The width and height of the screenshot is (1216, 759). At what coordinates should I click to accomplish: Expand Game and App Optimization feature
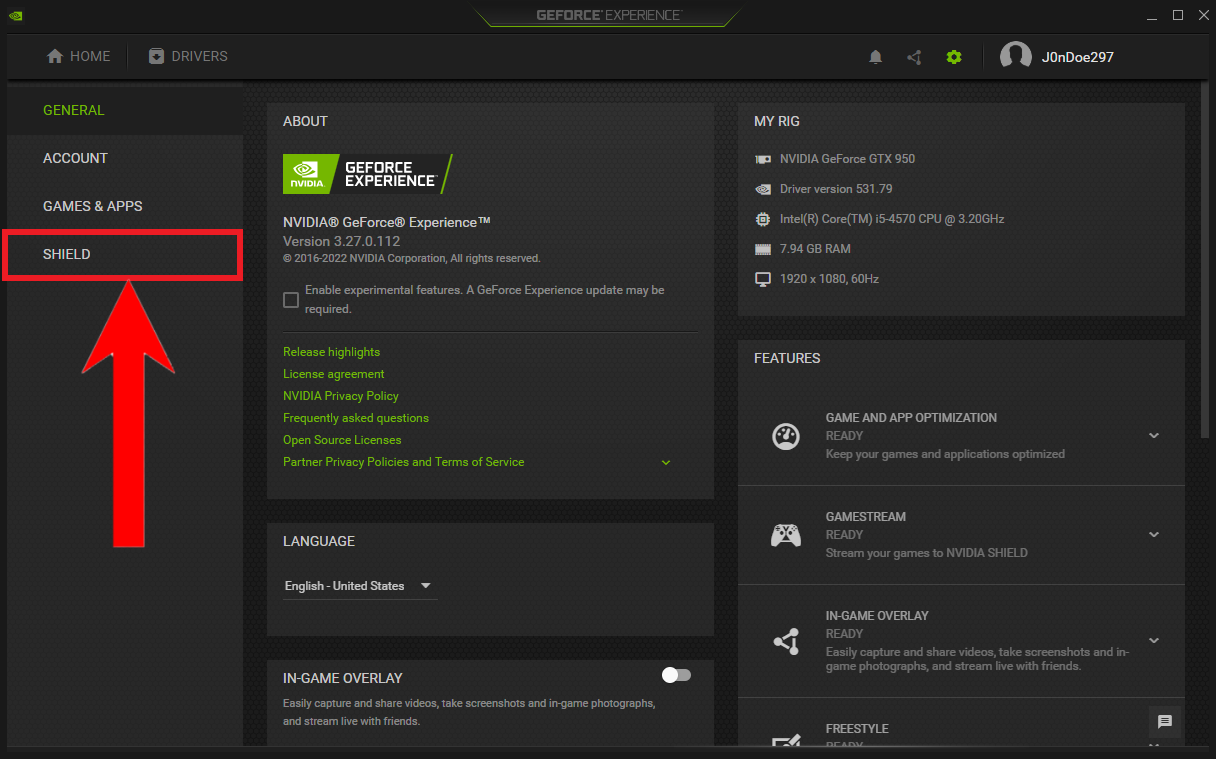tap(1154, 436)
